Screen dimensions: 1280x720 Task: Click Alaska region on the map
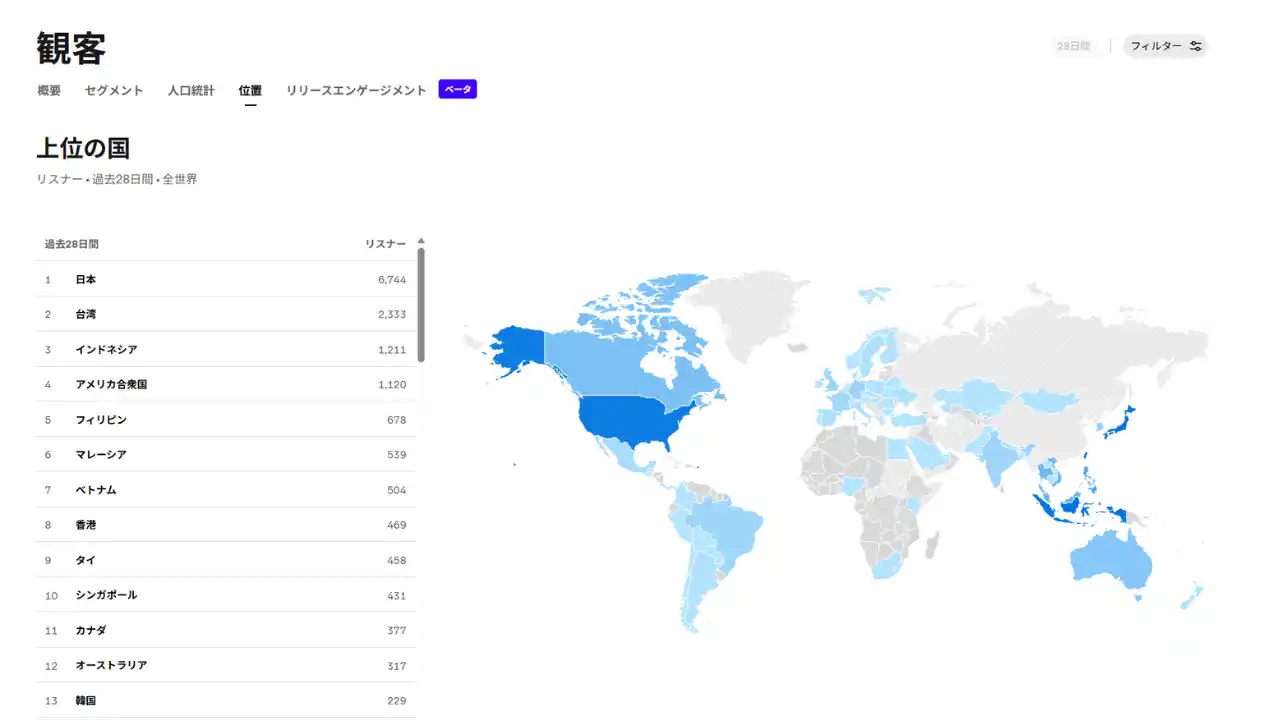[x=517, y=347]
